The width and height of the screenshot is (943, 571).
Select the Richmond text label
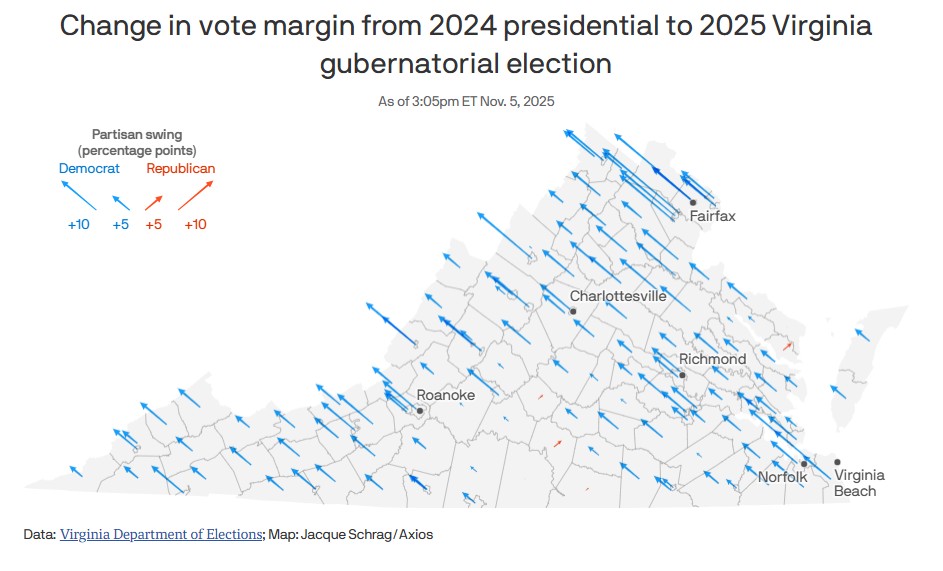coord(712,359)
